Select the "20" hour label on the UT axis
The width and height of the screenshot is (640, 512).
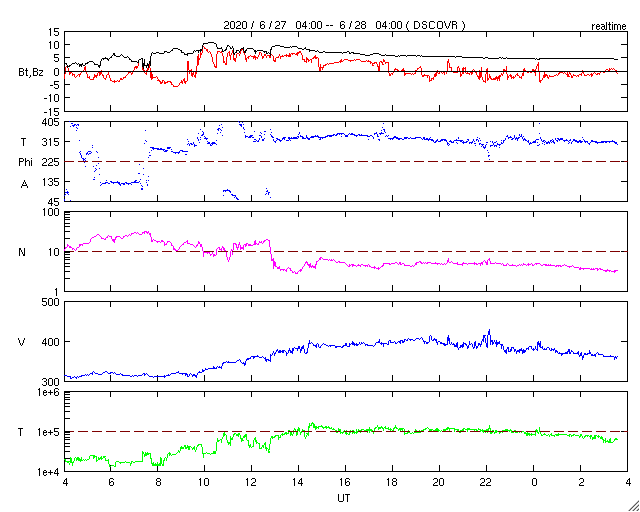click(439, 481)
